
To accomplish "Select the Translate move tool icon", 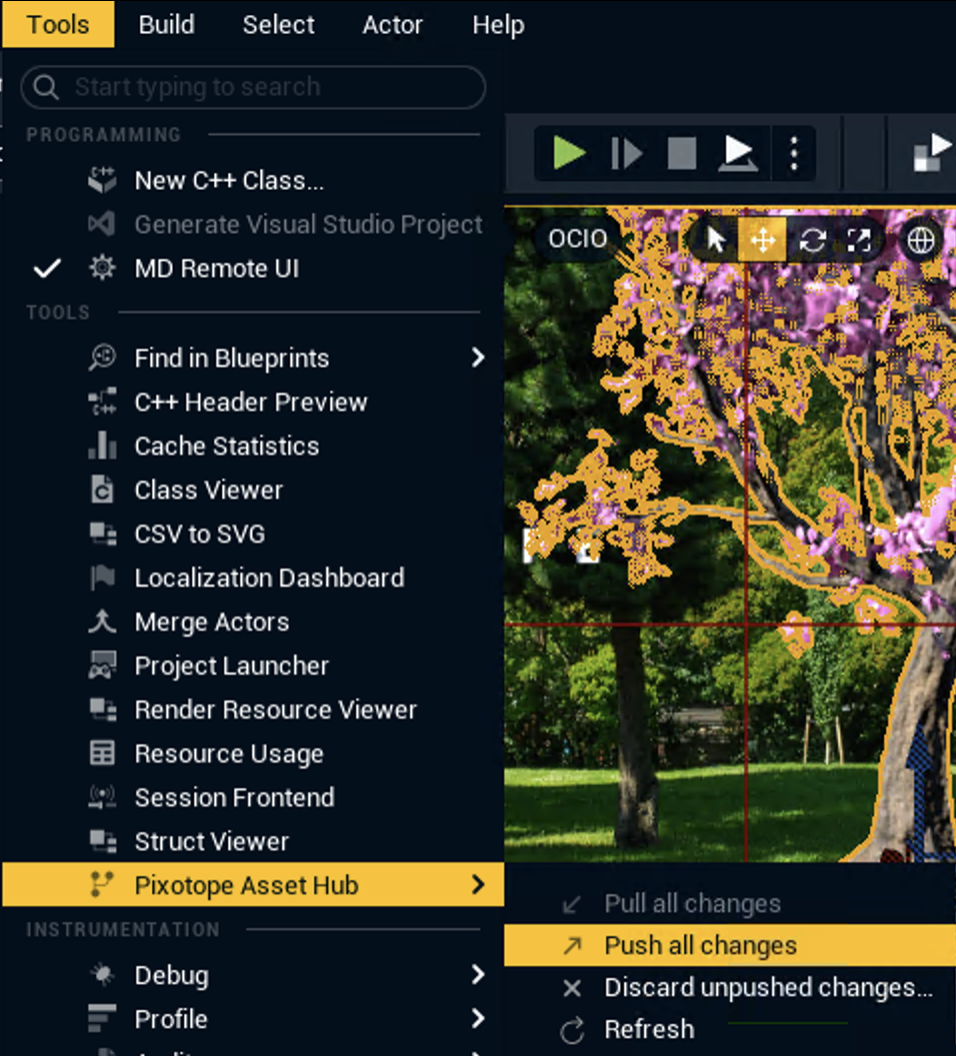I will (762, 240).
